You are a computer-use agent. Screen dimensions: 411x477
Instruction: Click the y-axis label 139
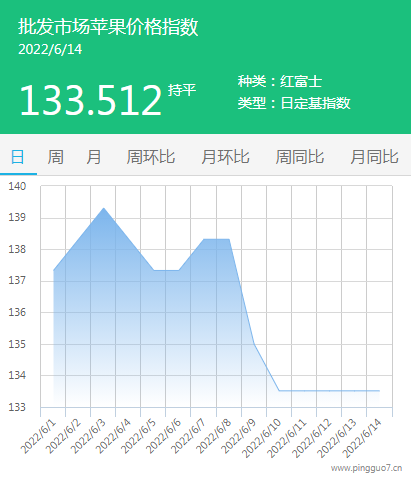[x=17, y=218]
